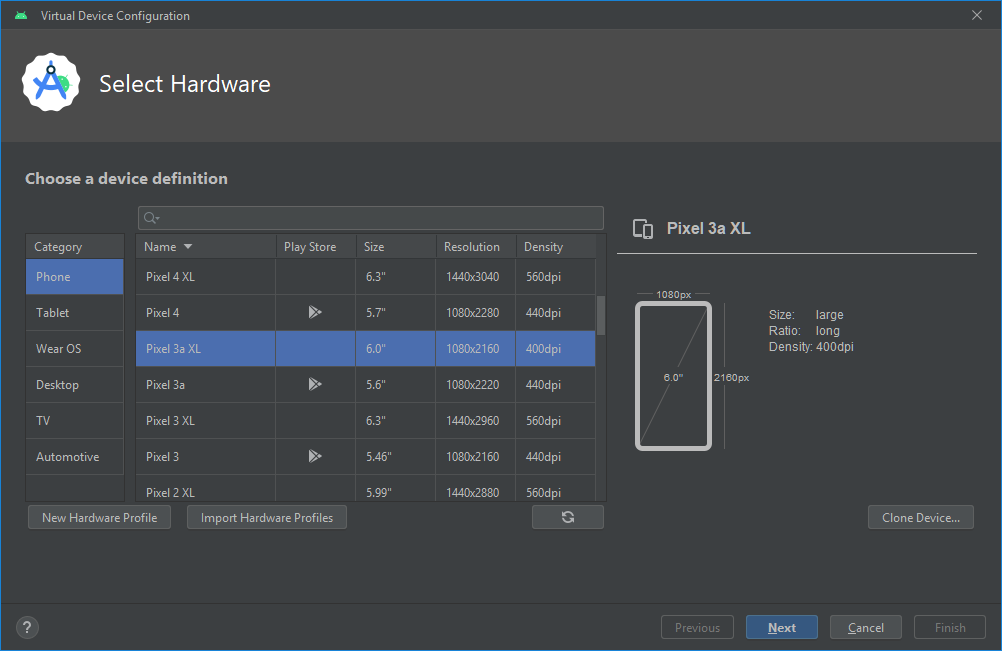Click the Next button
The image size is (1002, 651).
[782, 627]
